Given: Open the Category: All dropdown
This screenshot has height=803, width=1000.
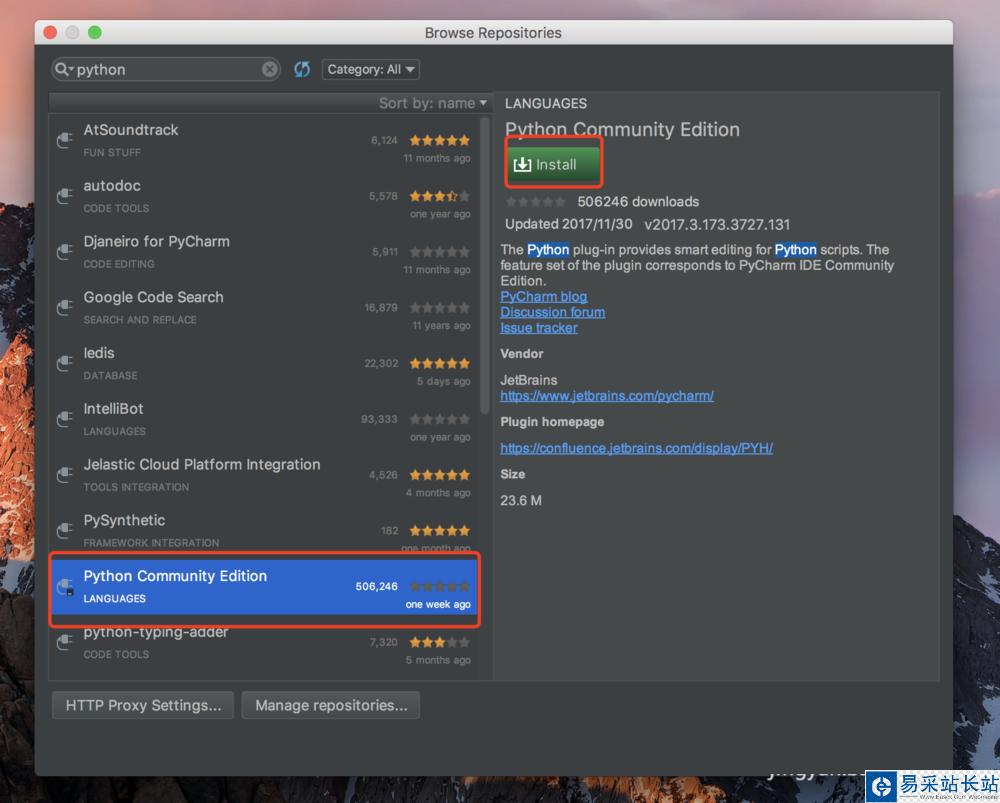Looking at the screenshot, I should pyautogui.click(x=371, y=69).
